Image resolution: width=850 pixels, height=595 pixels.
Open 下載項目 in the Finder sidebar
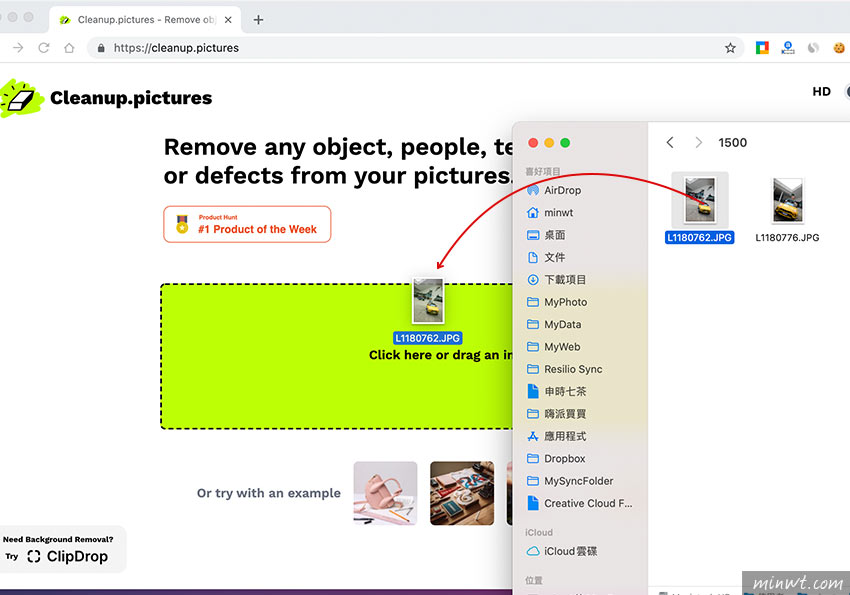(556, 280)
